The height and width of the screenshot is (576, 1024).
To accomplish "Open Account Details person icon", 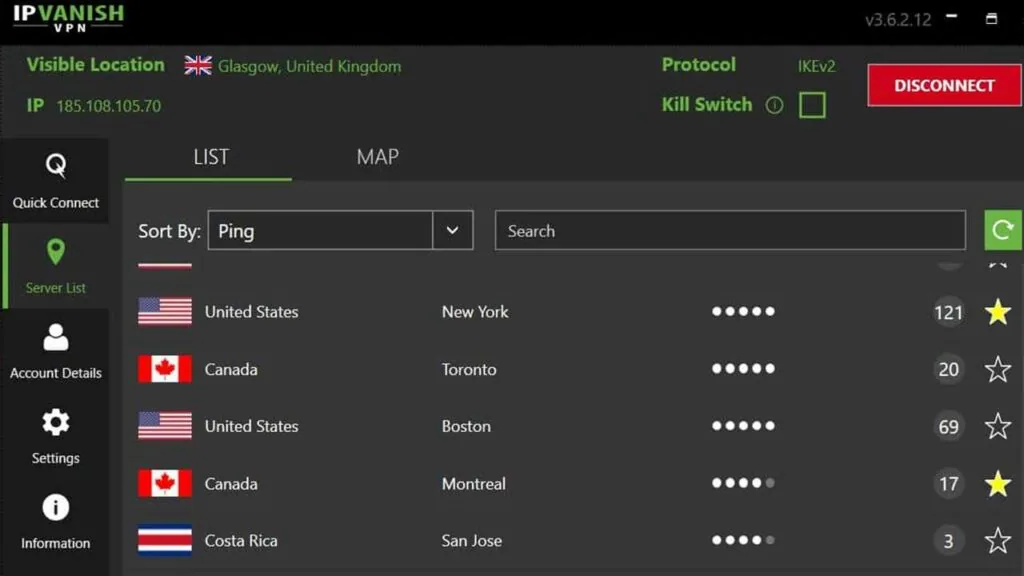I will tap(56, 337).
